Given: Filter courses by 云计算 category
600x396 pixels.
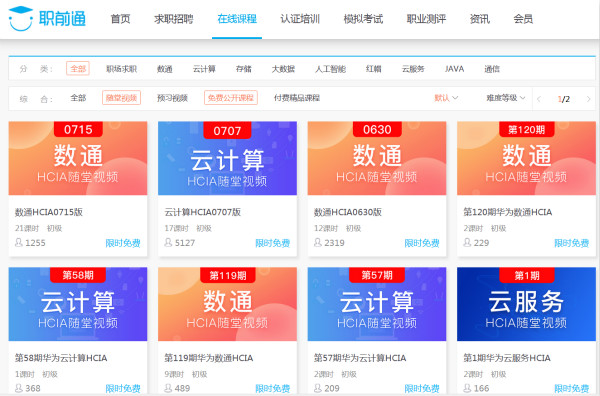Looking at the screenshot, I should coord(204,69).
